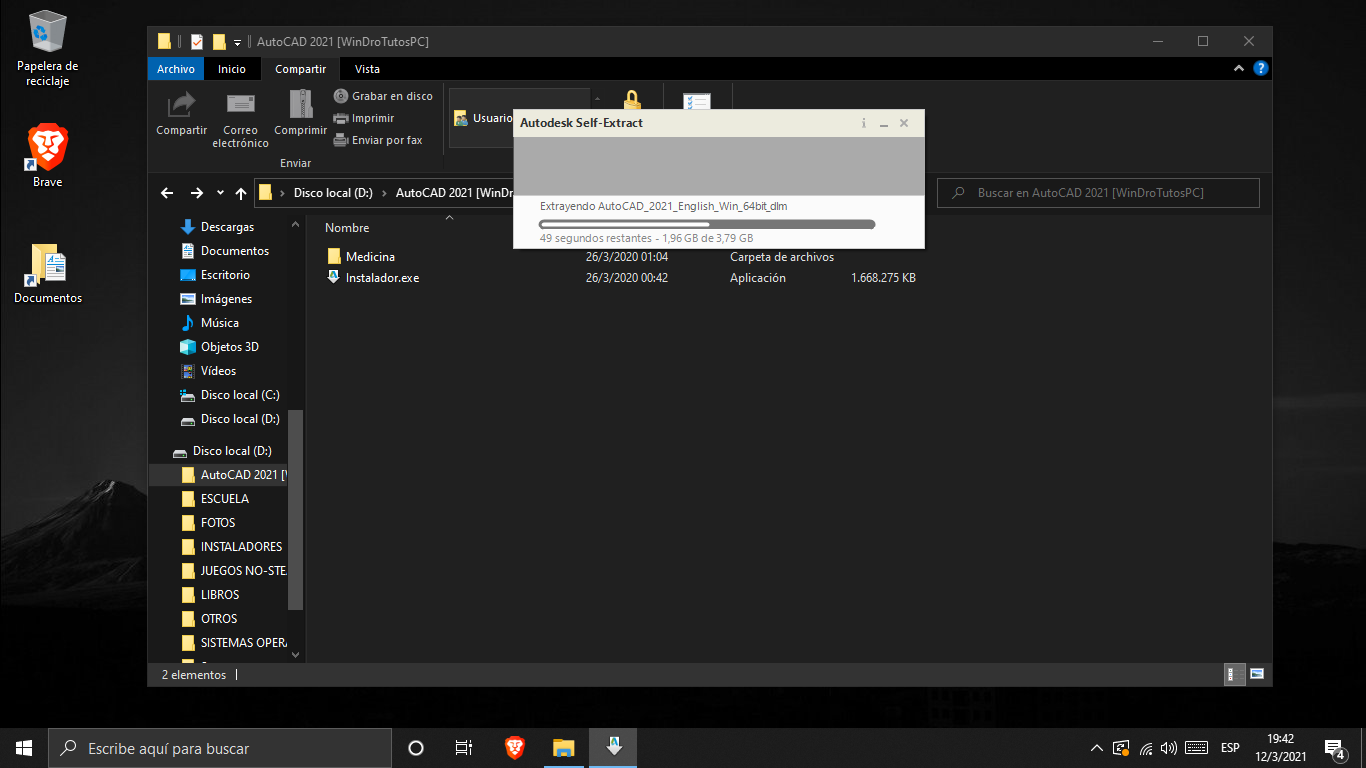Open the Explorer help question mark icon
The width and height of the screenshot is (1366, 768).
(x=1261, y=69)
